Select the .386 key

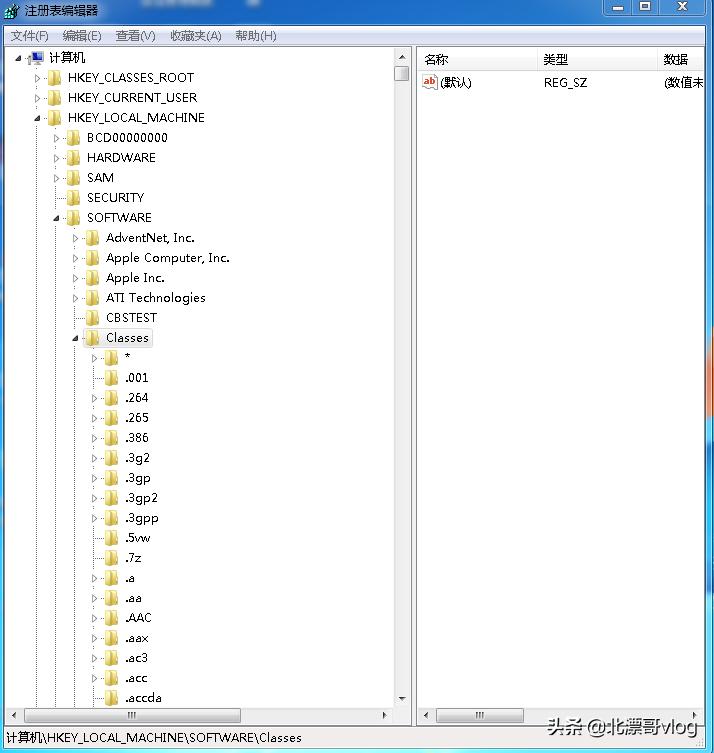coord(137,438)
